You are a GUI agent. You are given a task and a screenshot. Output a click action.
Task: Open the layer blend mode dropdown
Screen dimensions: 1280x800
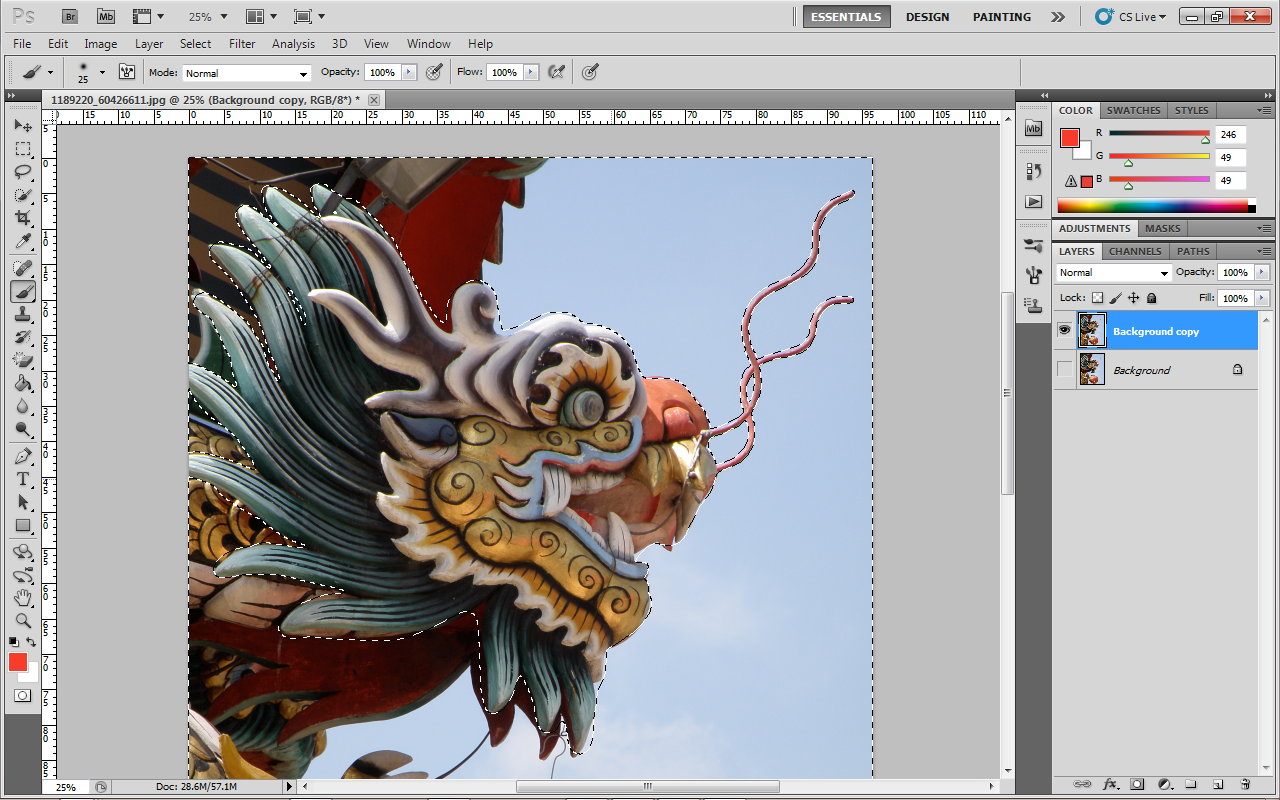pos(1114,273)
